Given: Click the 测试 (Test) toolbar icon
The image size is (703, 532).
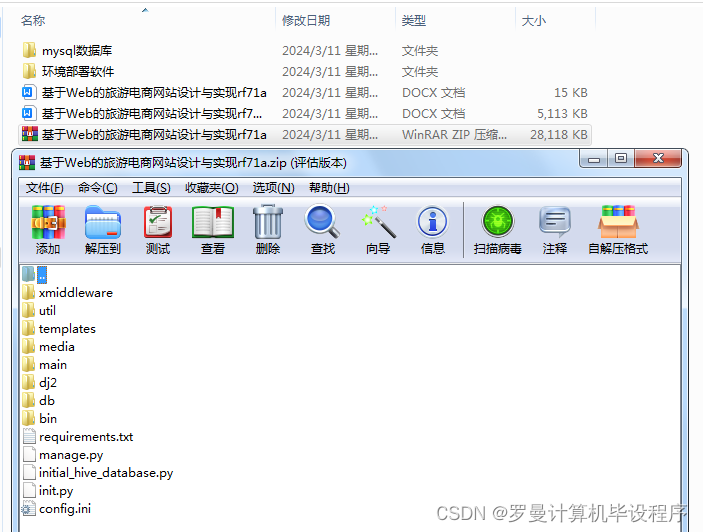Looking at the screenshot, I should (x=158, y=222).
